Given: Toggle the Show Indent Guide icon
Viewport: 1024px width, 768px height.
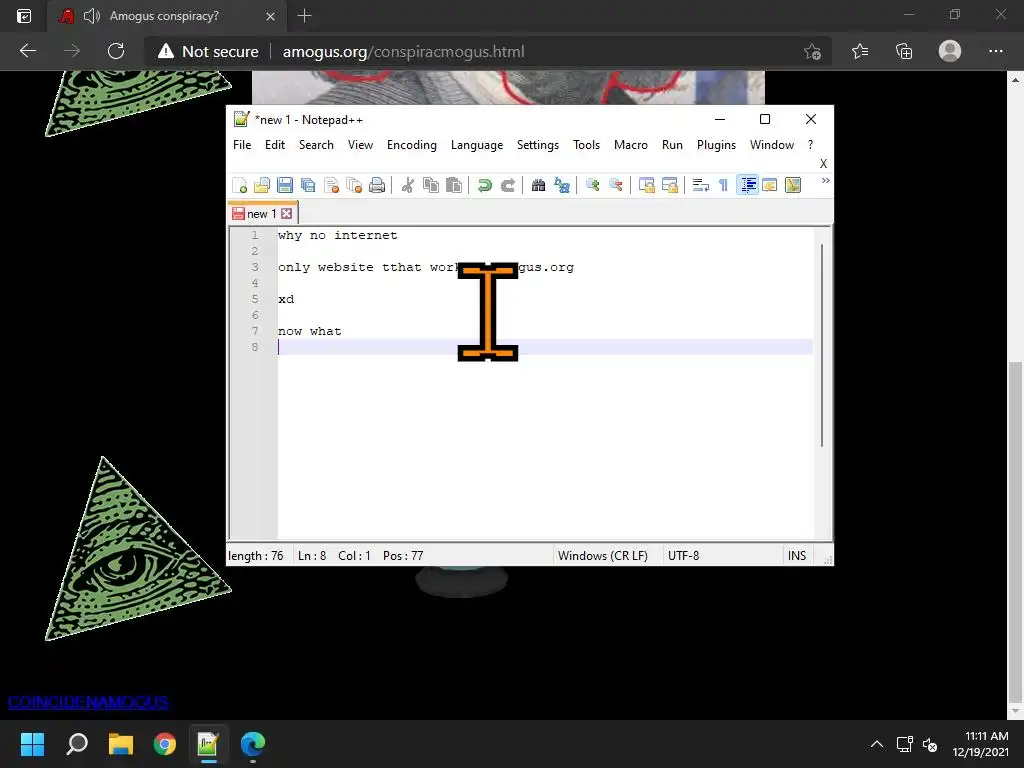Looking at the screenshot, I should tap(747, 185).
